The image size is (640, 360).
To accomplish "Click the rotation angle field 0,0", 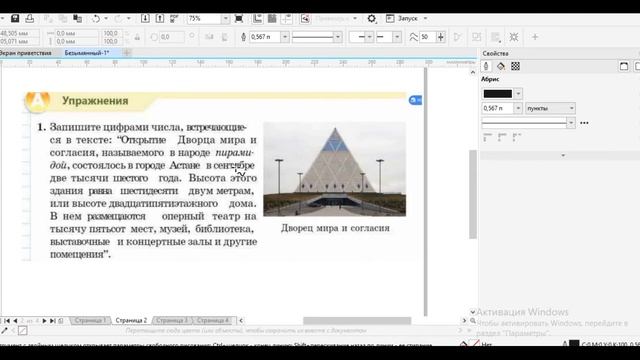I will [x=171, y=37].
